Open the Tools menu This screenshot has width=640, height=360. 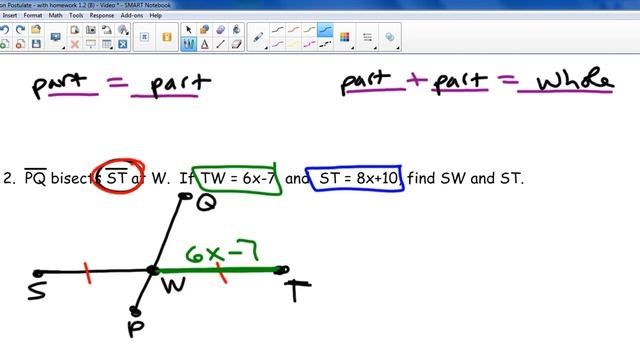click(x=76, y=16)
